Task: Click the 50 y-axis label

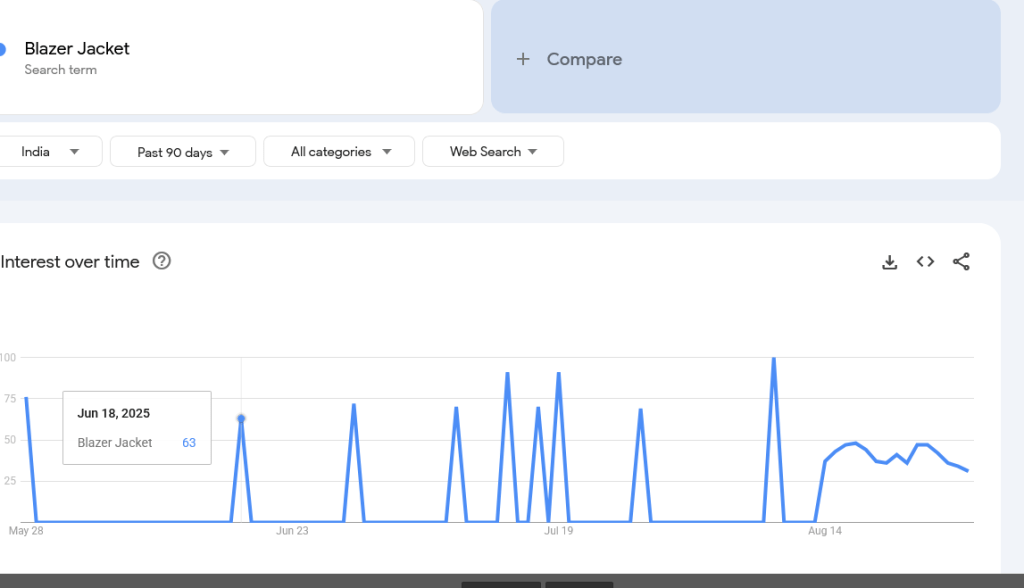Action: point(10,440)
